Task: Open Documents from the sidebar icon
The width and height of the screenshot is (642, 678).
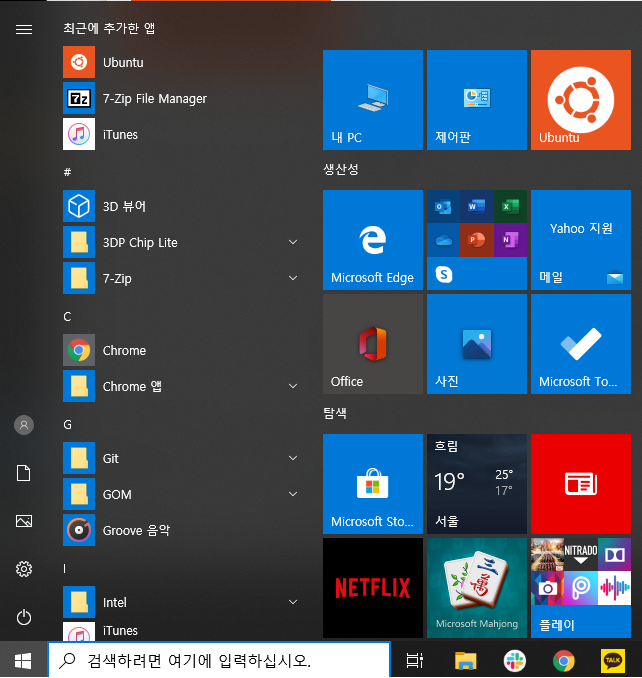Action: point(24,473)
